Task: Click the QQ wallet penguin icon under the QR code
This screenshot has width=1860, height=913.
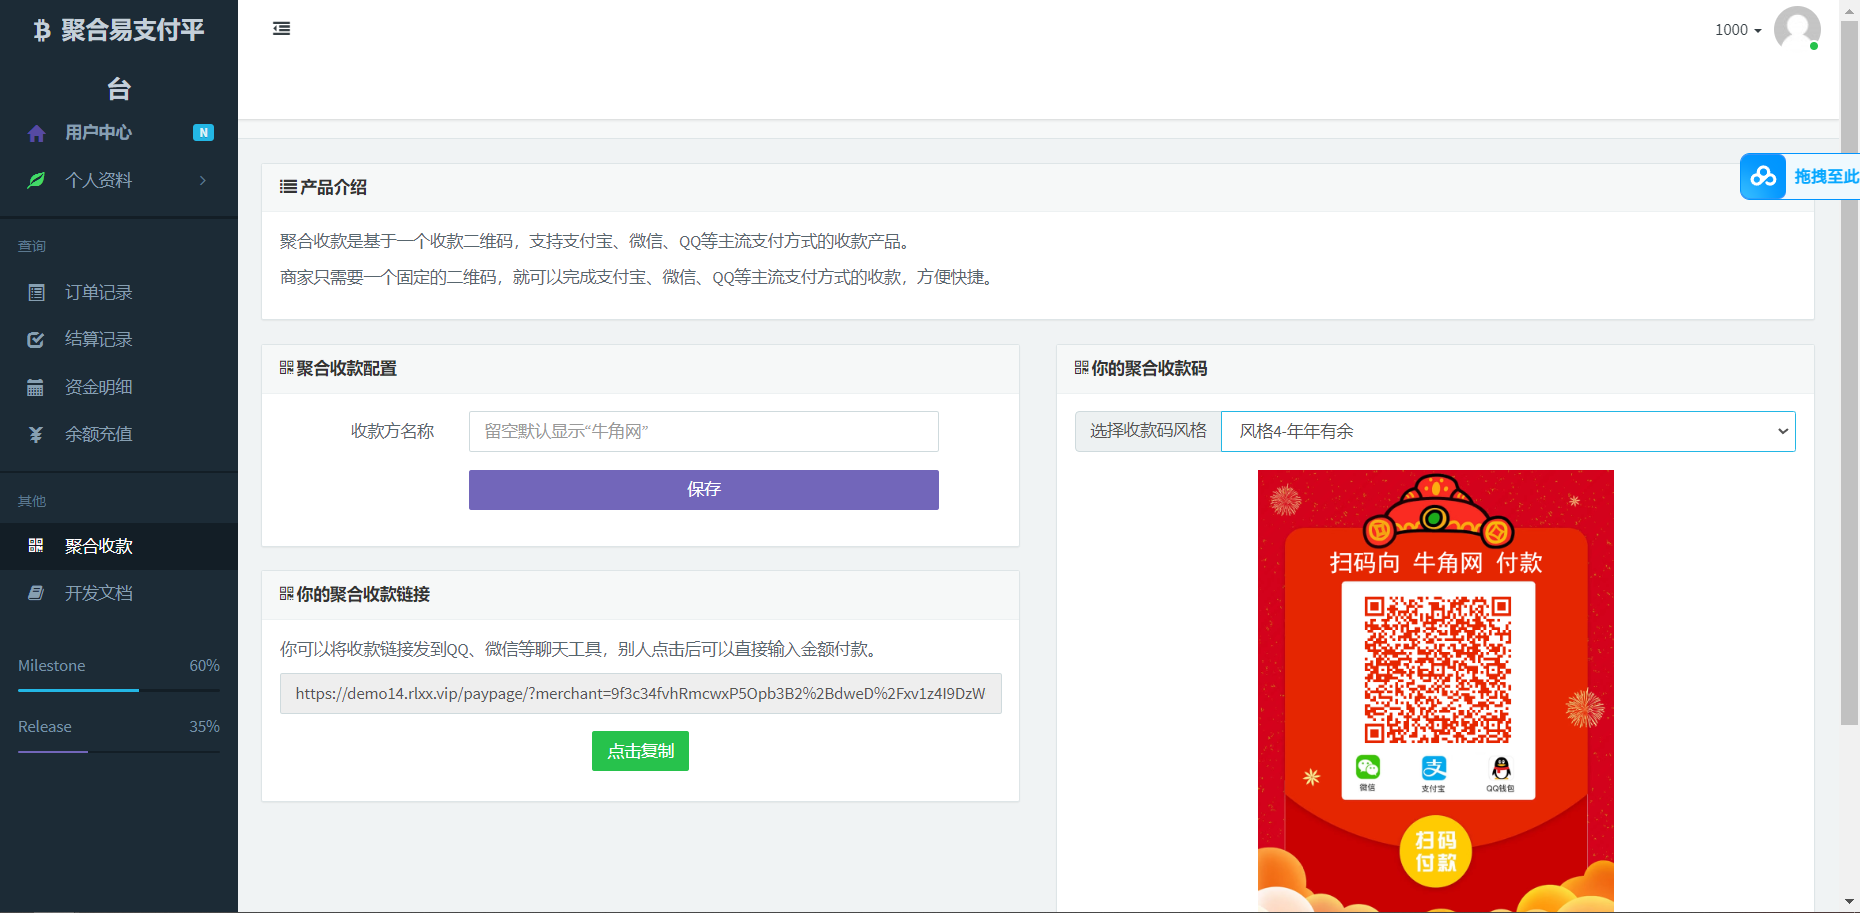Action: click(x=1501, y=768)
